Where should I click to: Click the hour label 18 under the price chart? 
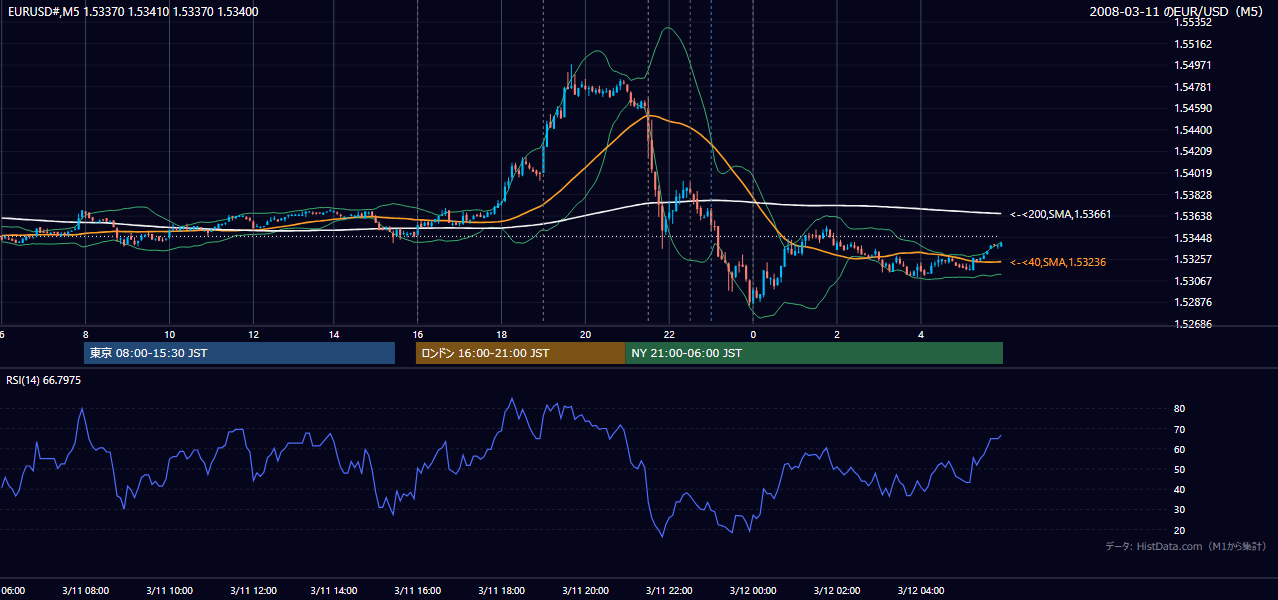click(502, 335)
